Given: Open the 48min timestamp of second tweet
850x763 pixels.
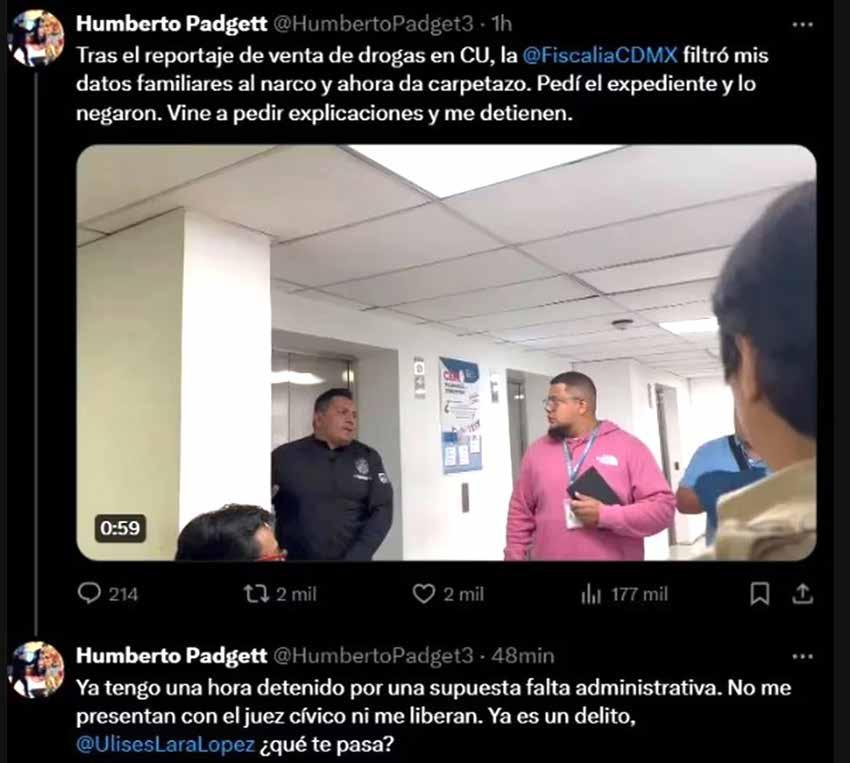Looking at the screenshot, I should pyautogui.click(x=523, y=656).
